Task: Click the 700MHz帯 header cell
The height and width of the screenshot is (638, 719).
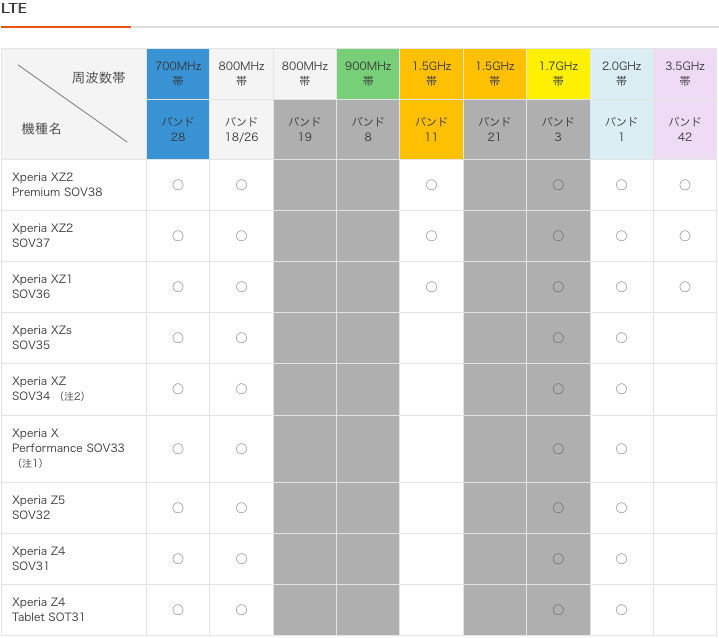Action: click(178, 74)
